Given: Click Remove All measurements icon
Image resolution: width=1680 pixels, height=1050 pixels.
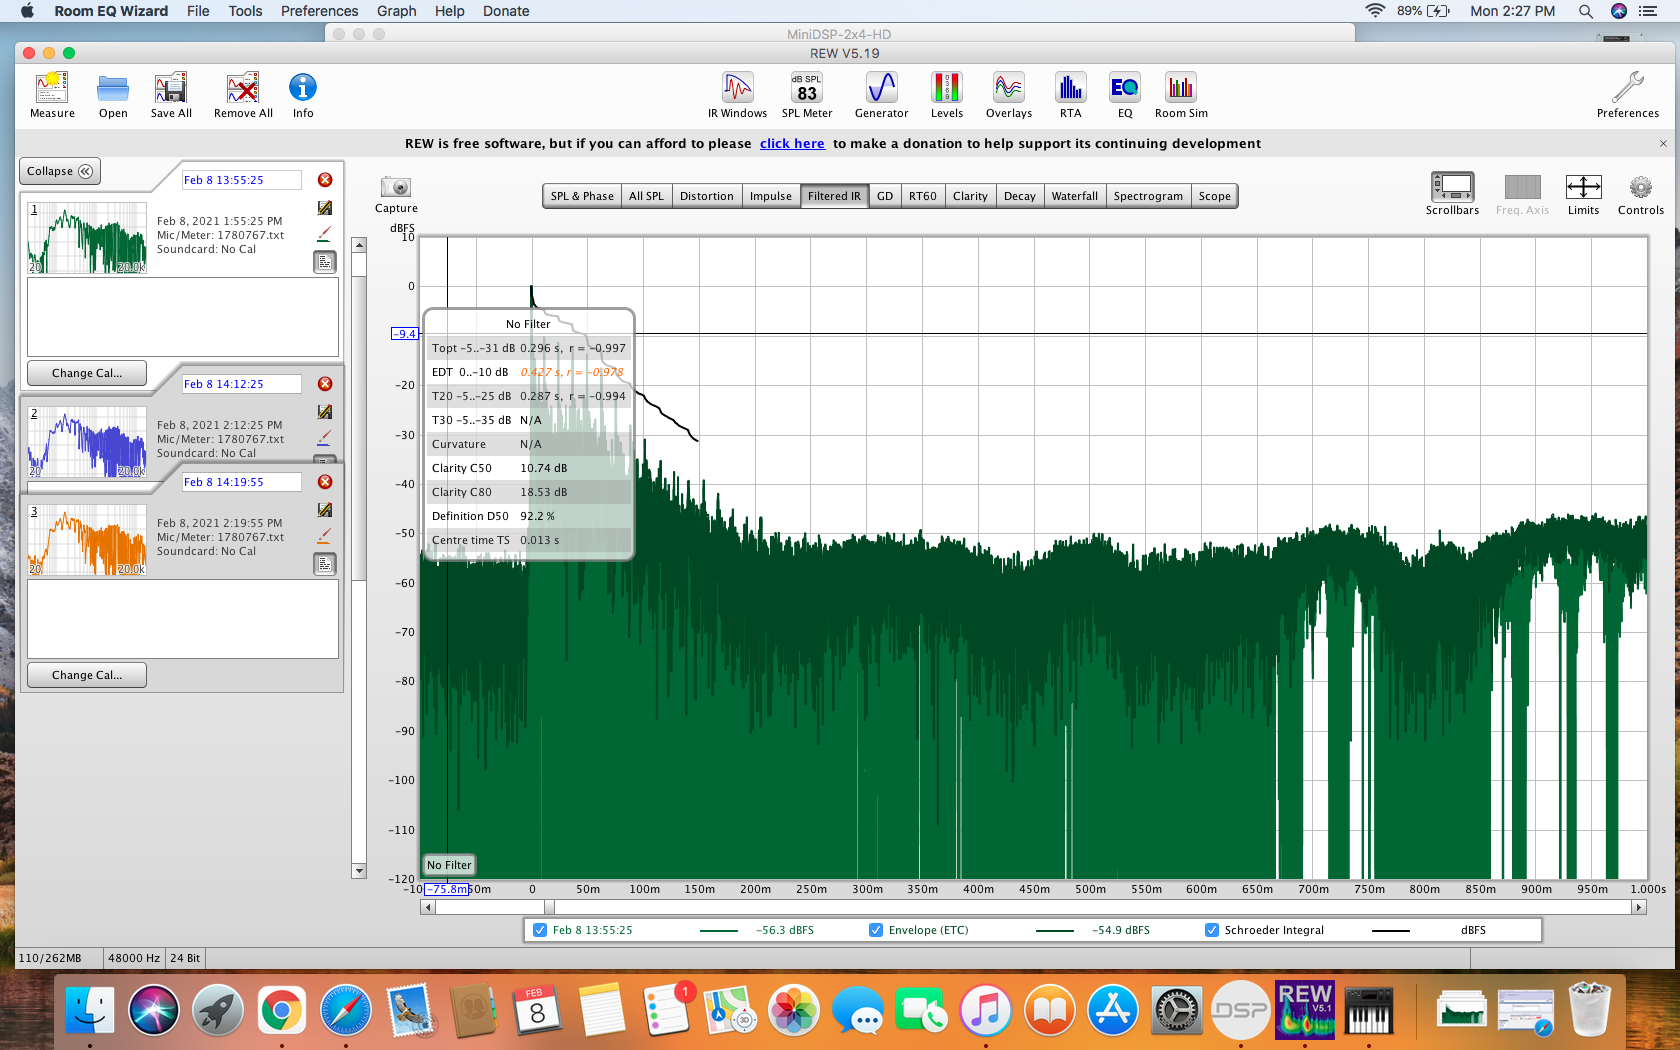Looking at the screenshot, I should pos(243,95).
